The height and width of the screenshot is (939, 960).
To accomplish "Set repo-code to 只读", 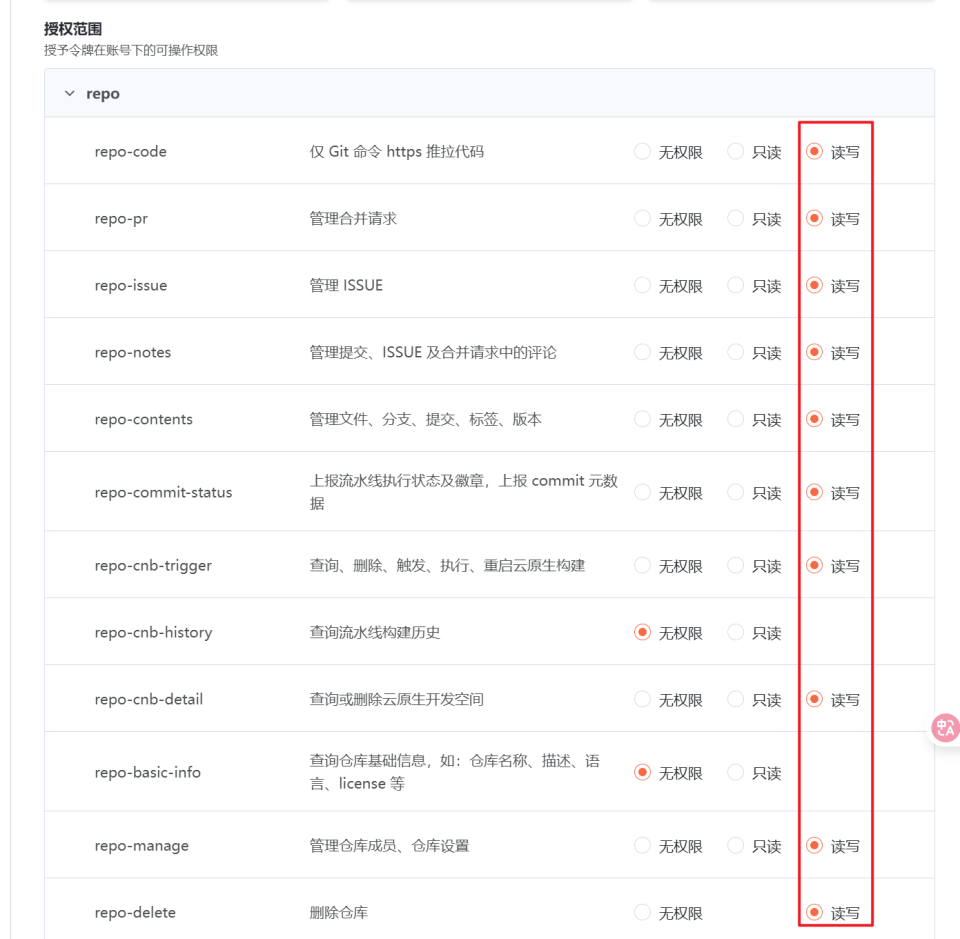I will (x=735, y=151).
